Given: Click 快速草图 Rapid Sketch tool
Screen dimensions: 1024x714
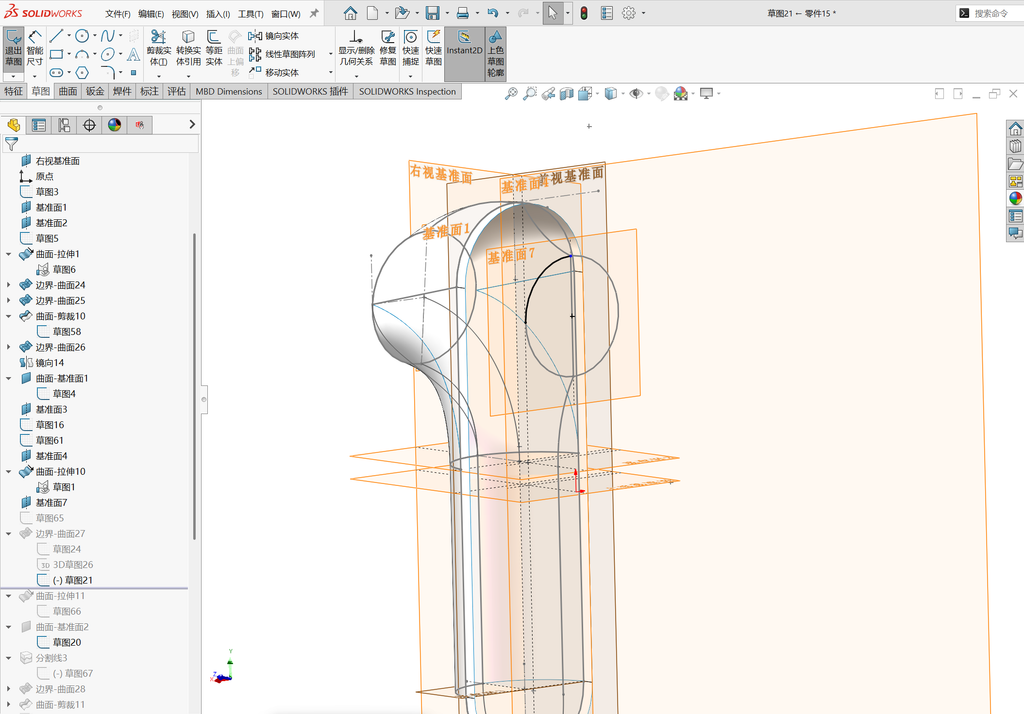Looking at the screenshot, I should click(x=434, y=48).
